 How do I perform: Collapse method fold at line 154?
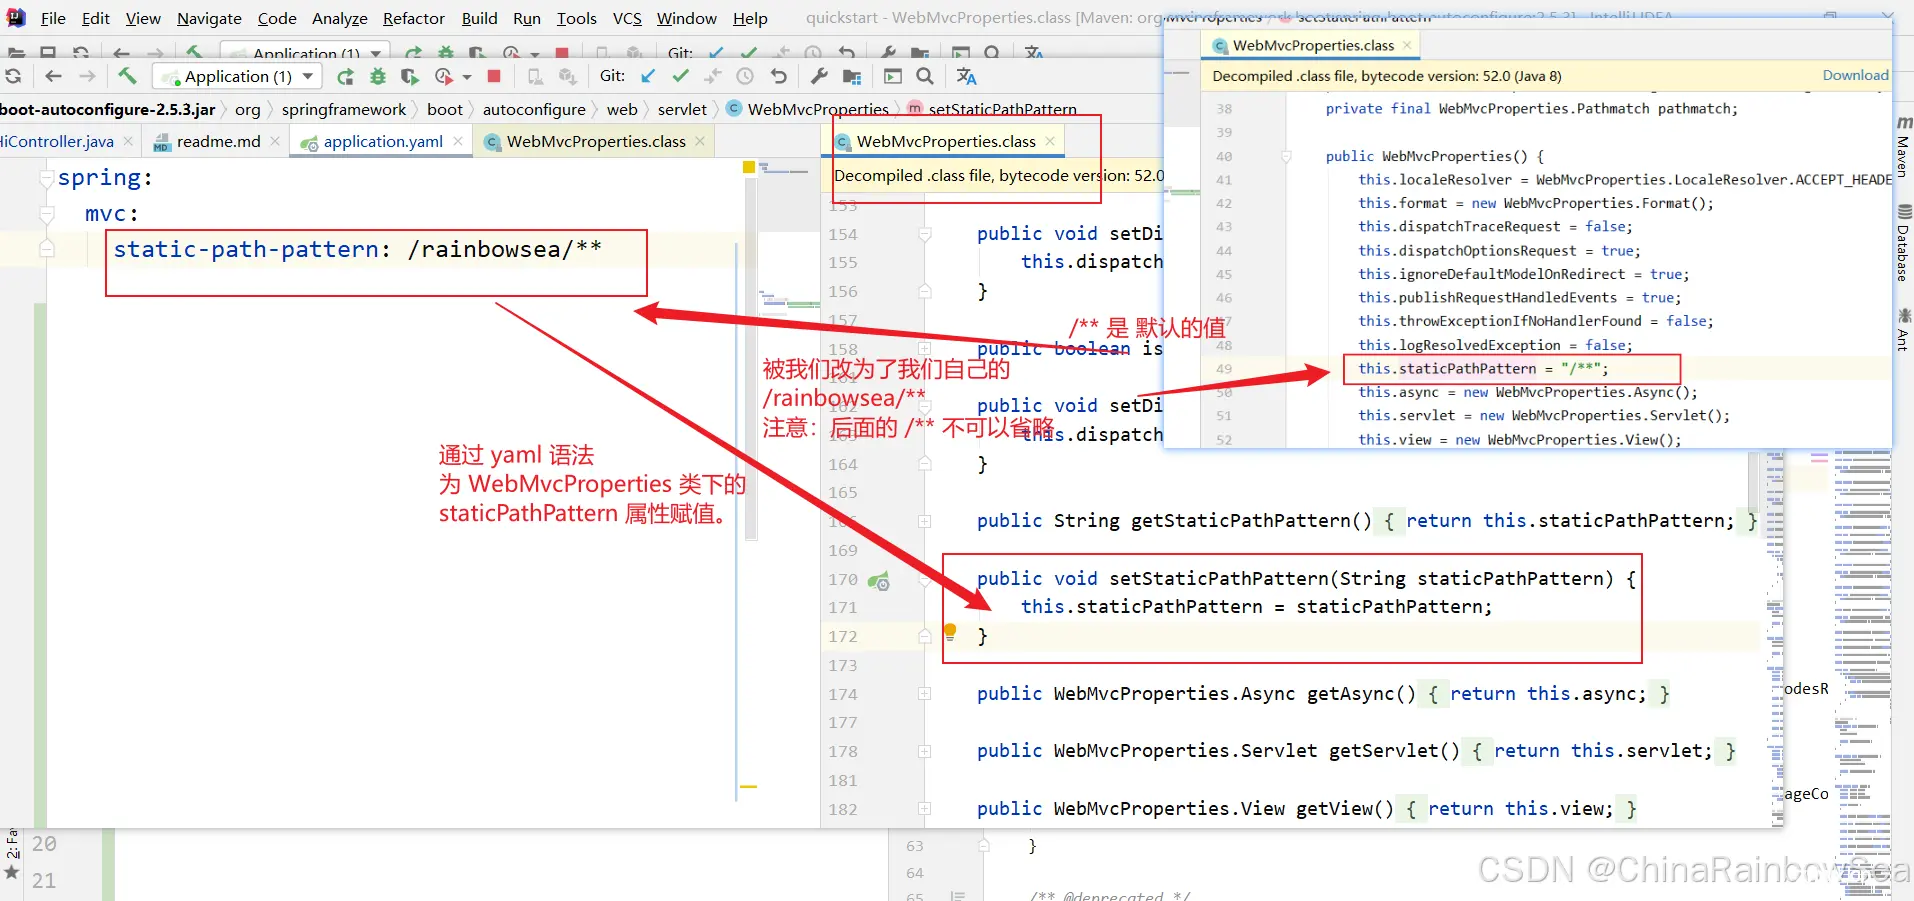[925, 234]
